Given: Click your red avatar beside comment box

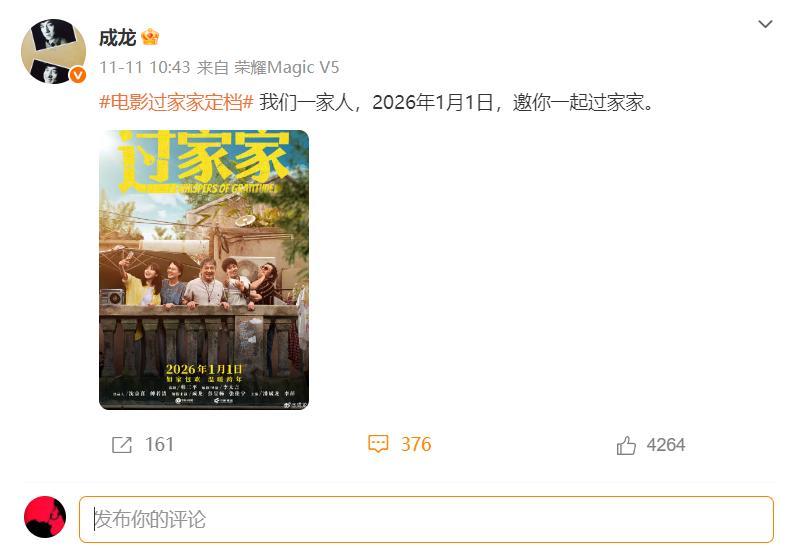Looking at the screenshot, I should coord(45,517).
